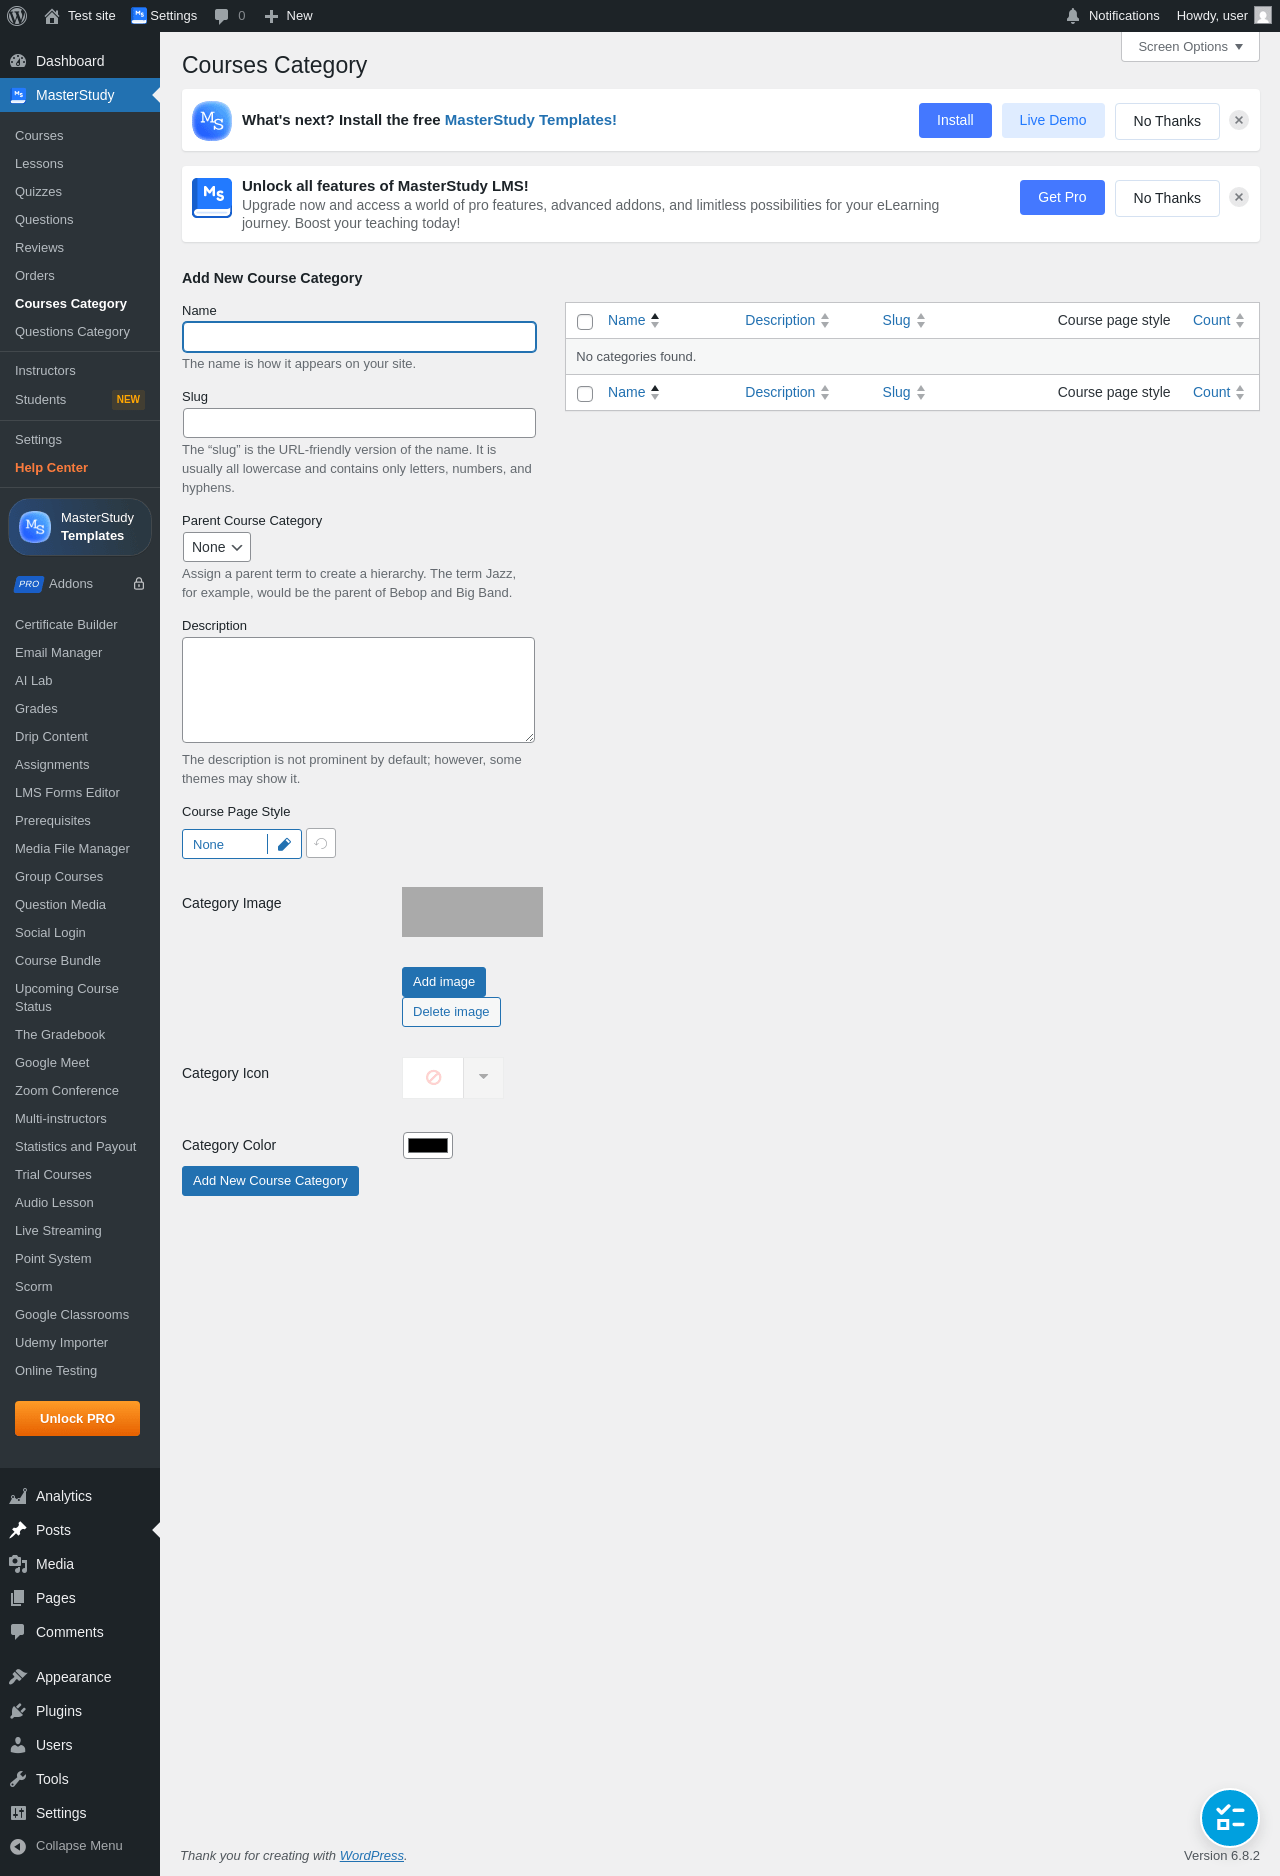This screenshot has width=1280, height=1876.
Task: Open Users in the sidebar
Action: click(x=80, y=1745)
